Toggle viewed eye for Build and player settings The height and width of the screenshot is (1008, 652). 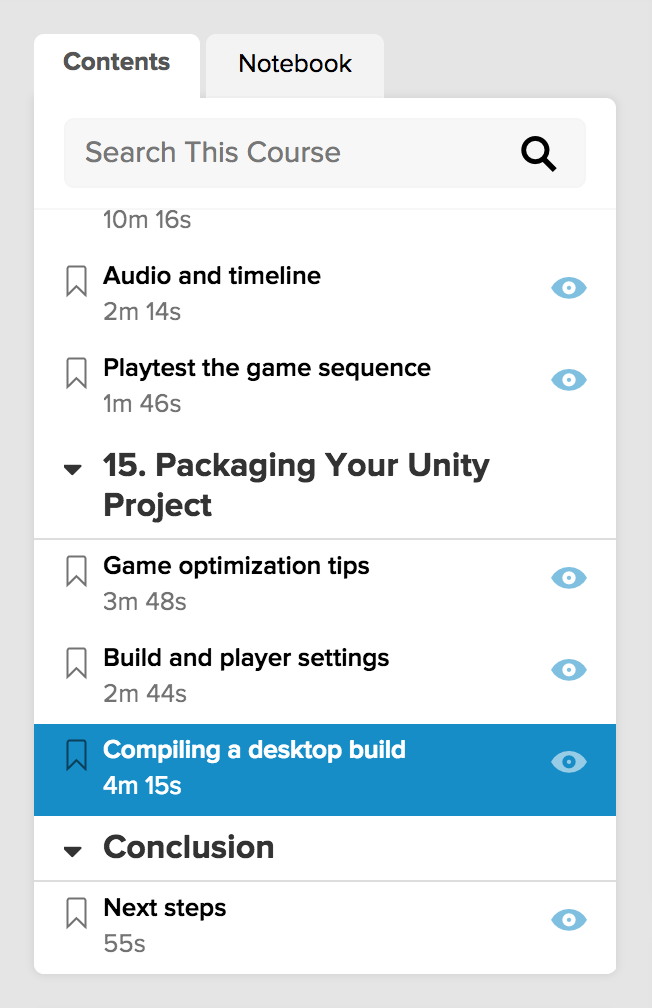[569, 670]
